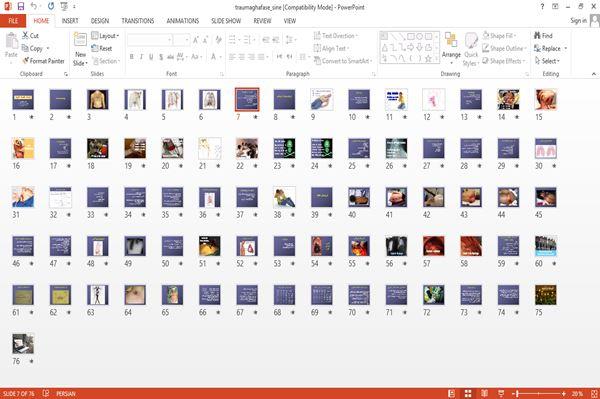Switch to Reading View in status bar
Viewport: 600px width, 399px height.
484,393
